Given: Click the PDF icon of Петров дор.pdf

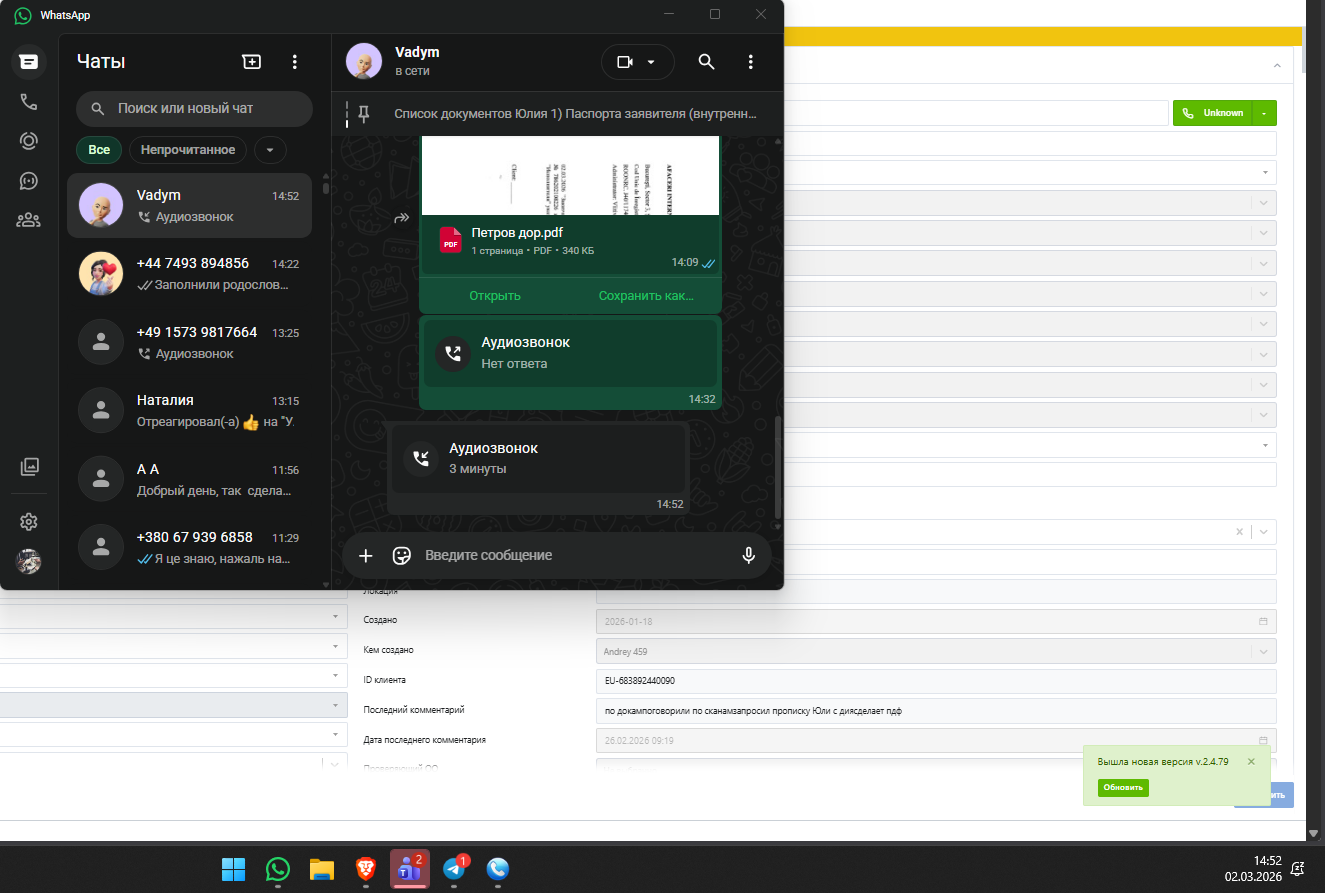Looking at the screenshot, I should point(450,240).
